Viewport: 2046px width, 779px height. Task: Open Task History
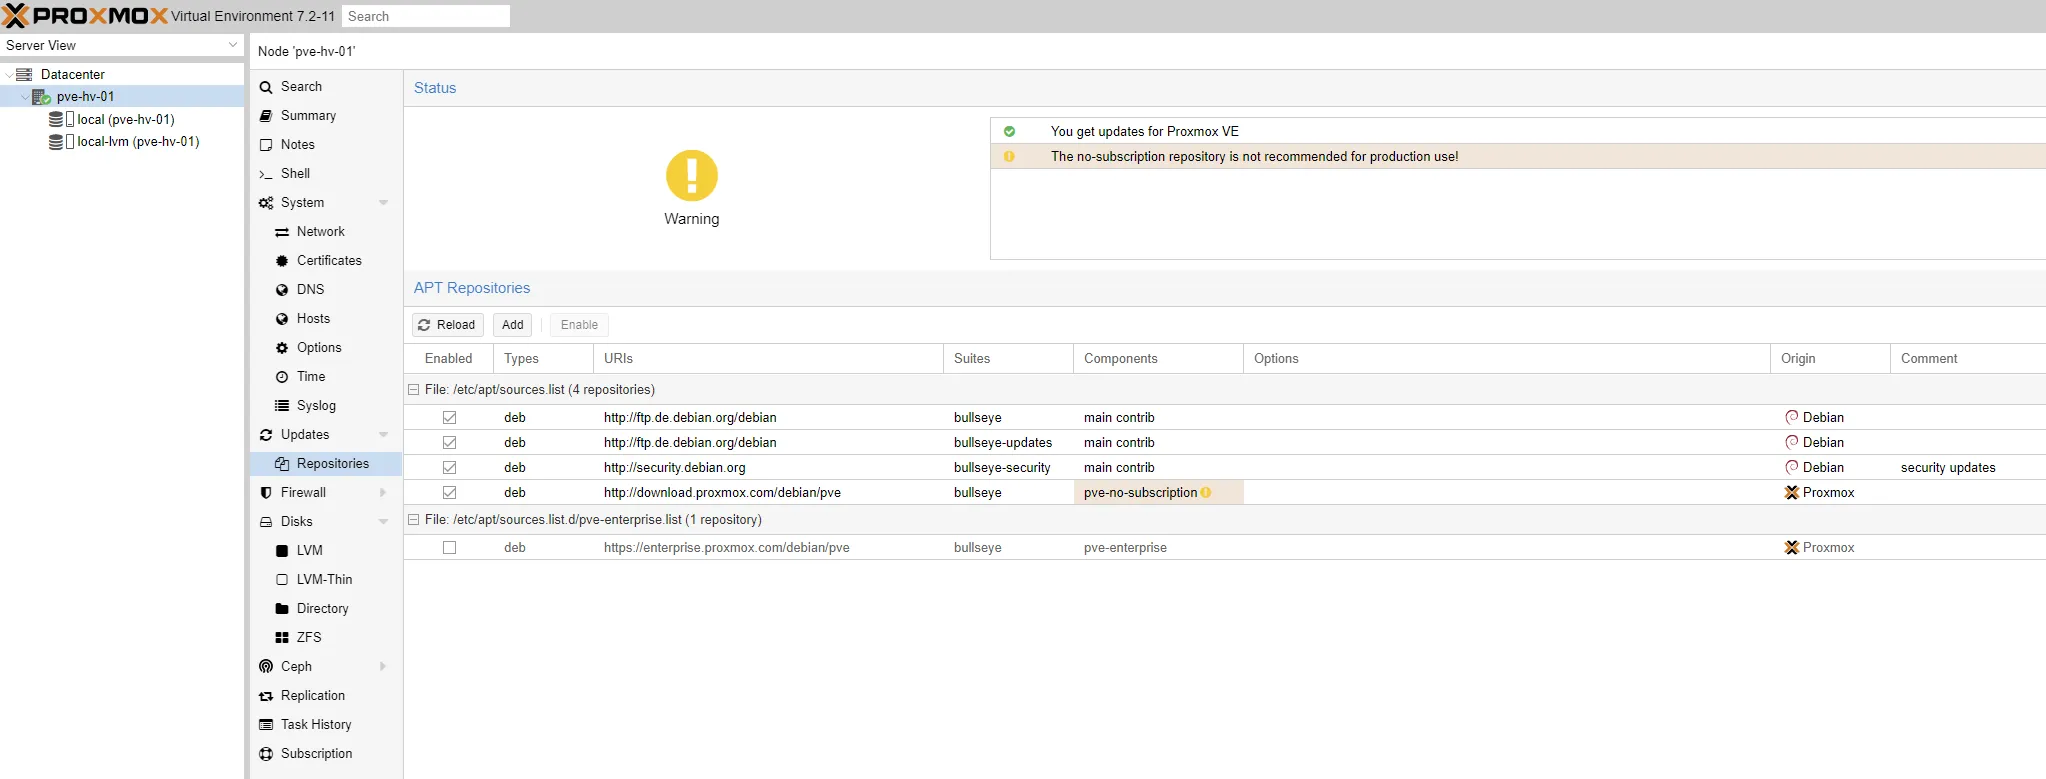click(x=326, y=725)
